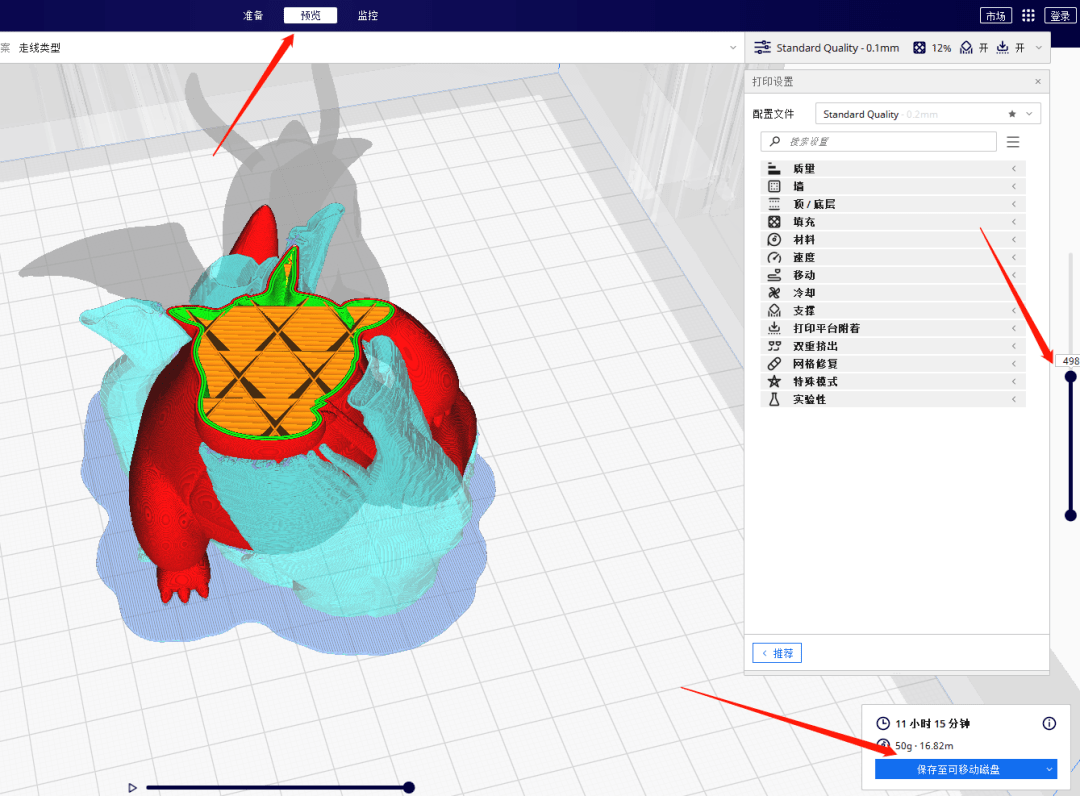Open the Standard Quality profile dropdown

pyautogui.click(x=927, y=114)
